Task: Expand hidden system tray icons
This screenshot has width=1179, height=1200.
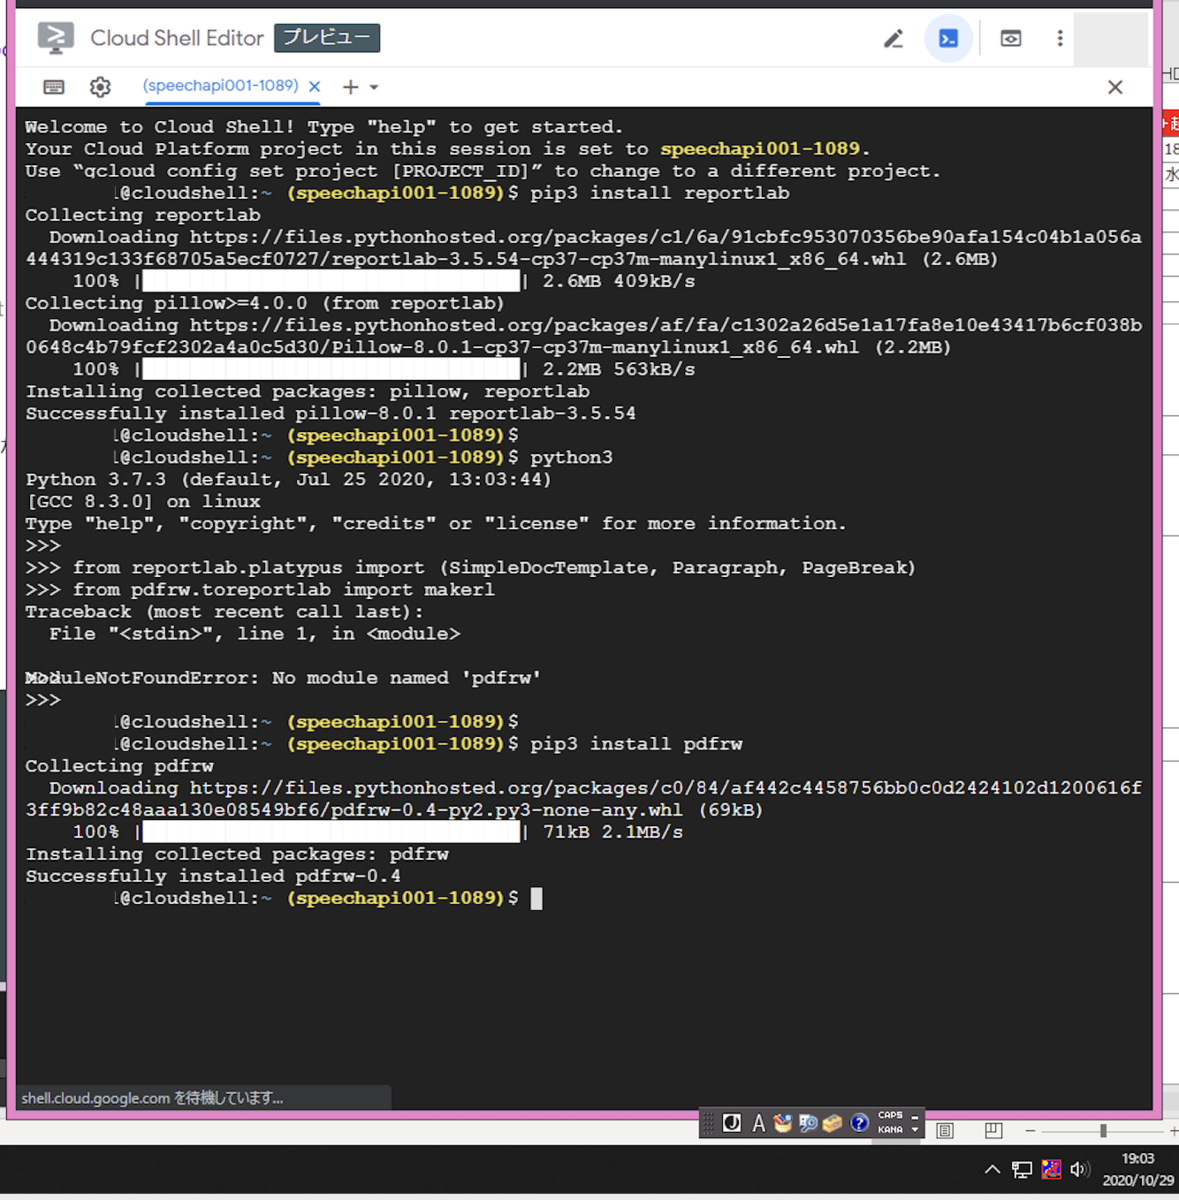Action: tap(992, 1169)
